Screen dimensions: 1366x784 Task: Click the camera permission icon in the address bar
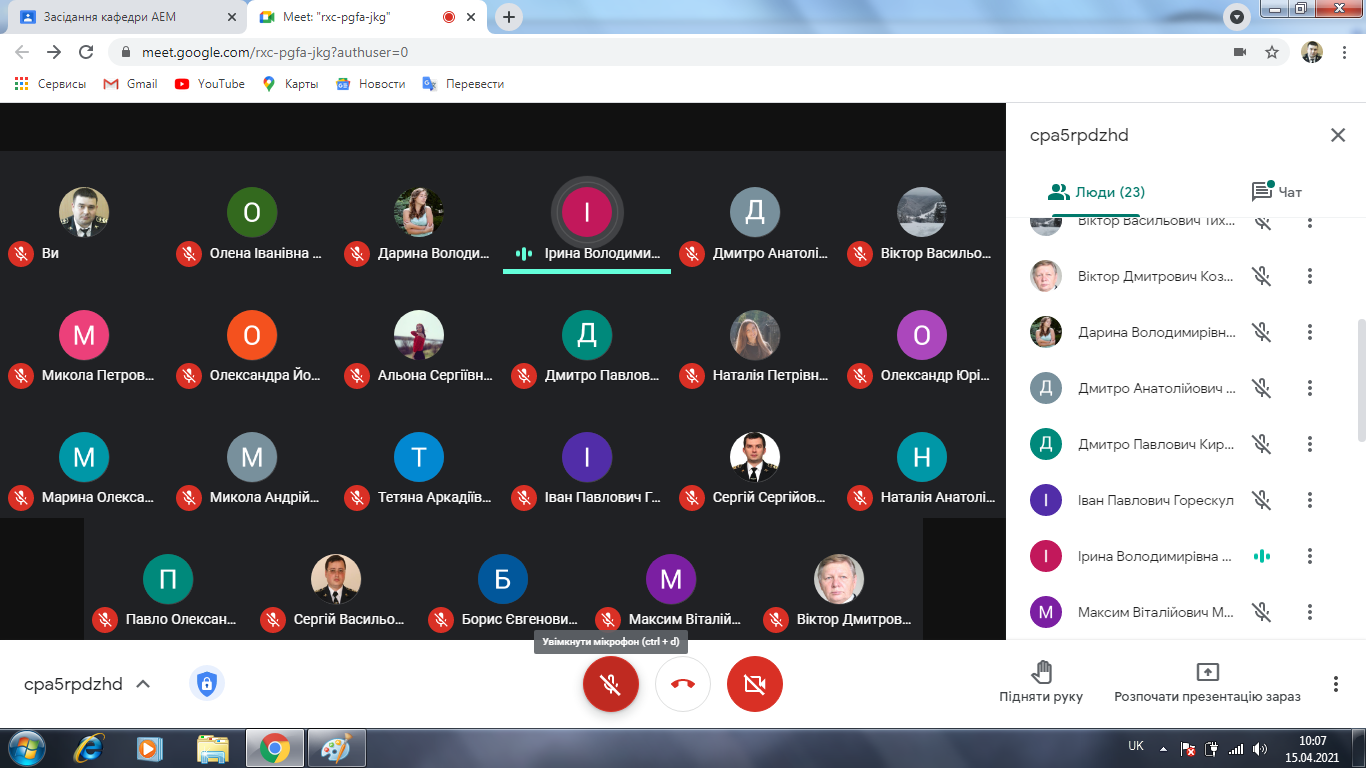coord(1240,52)
